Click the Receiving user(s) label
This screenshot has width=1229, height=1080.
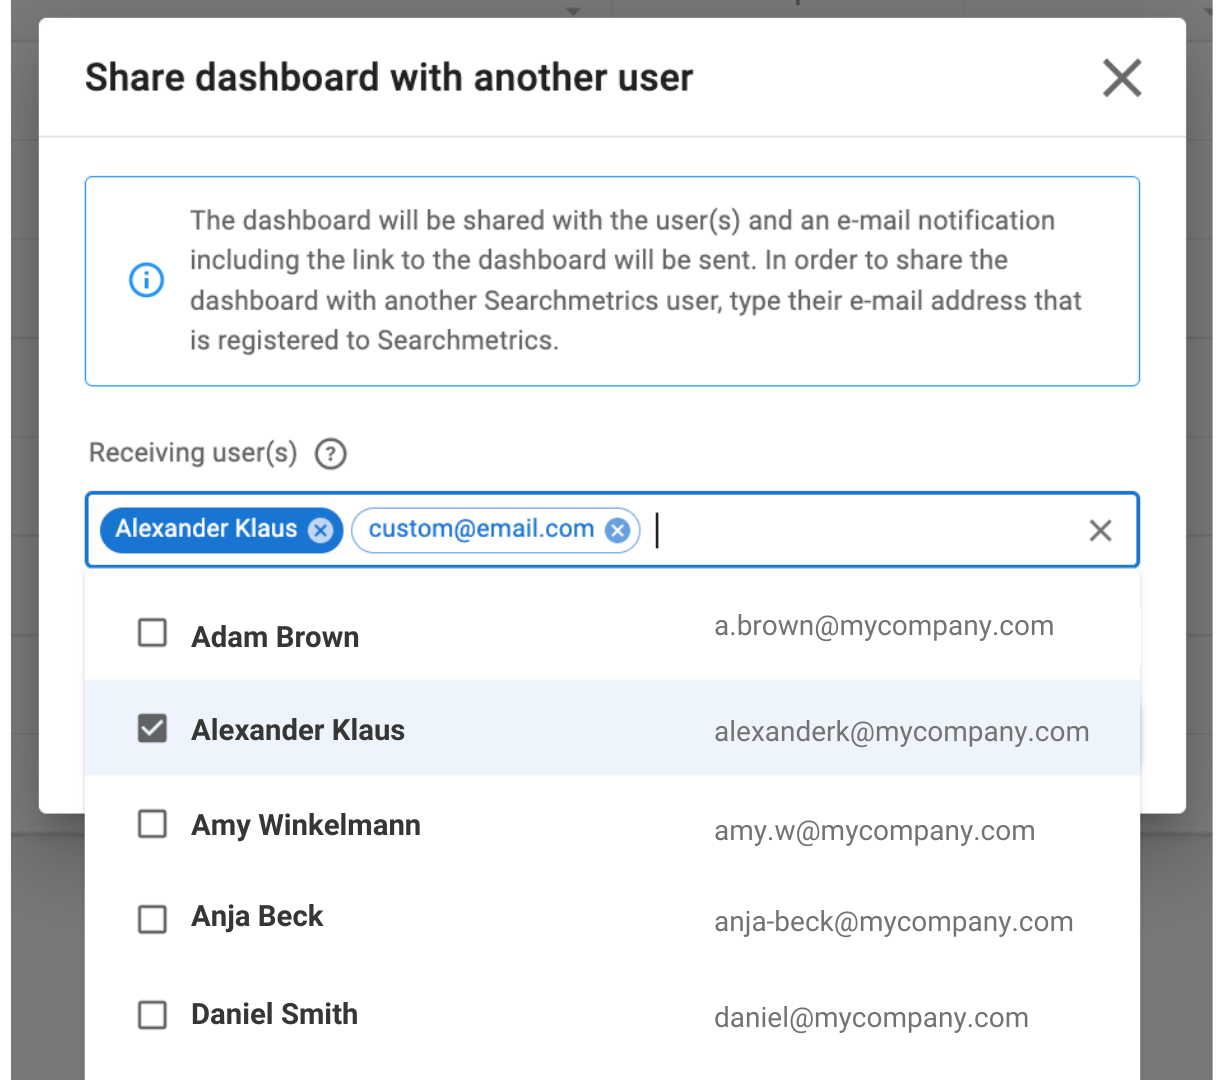tap(193, 453)
